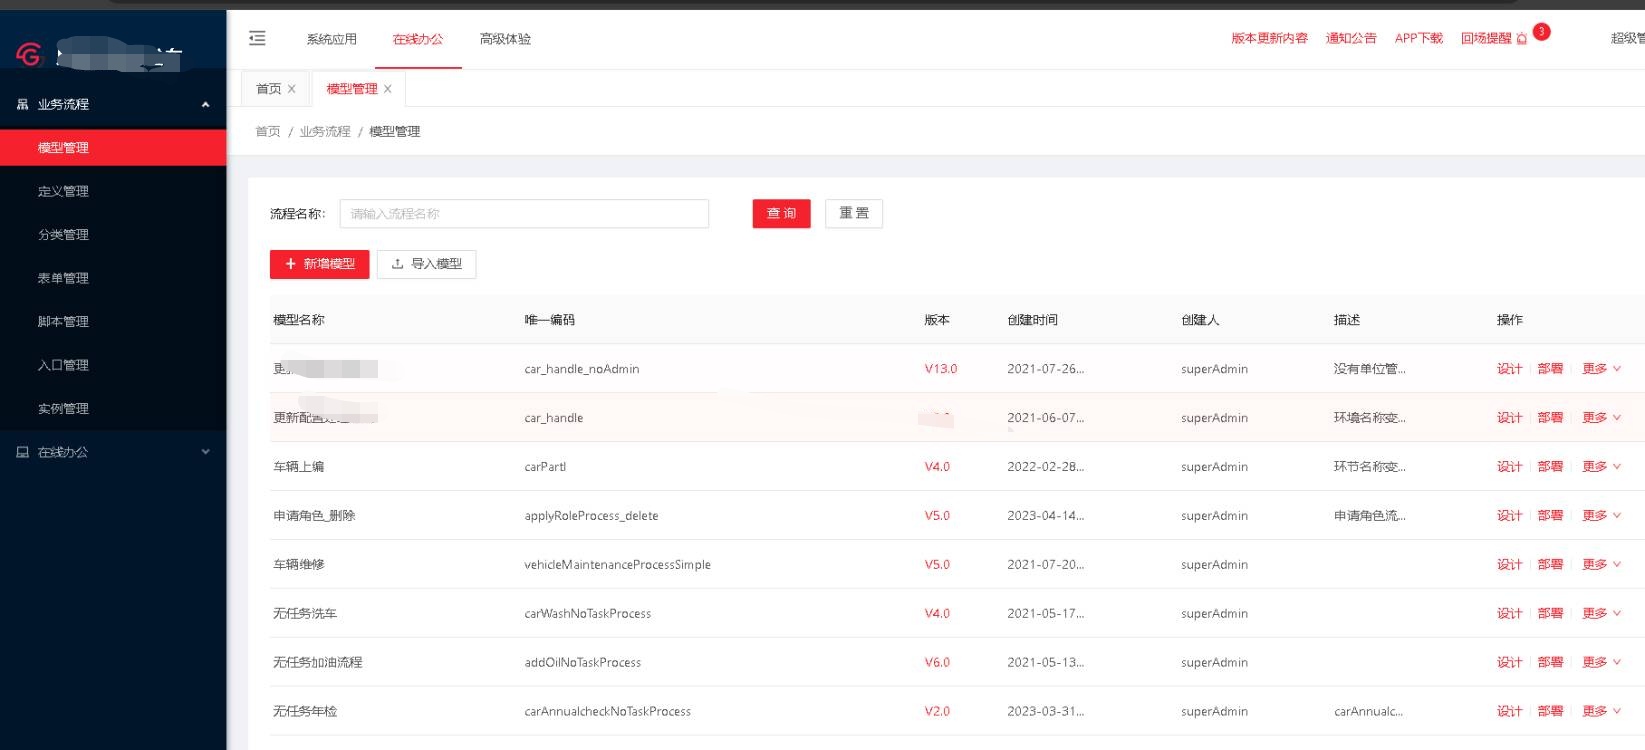Open 回场提醒 link in header

pos(1486,39)
